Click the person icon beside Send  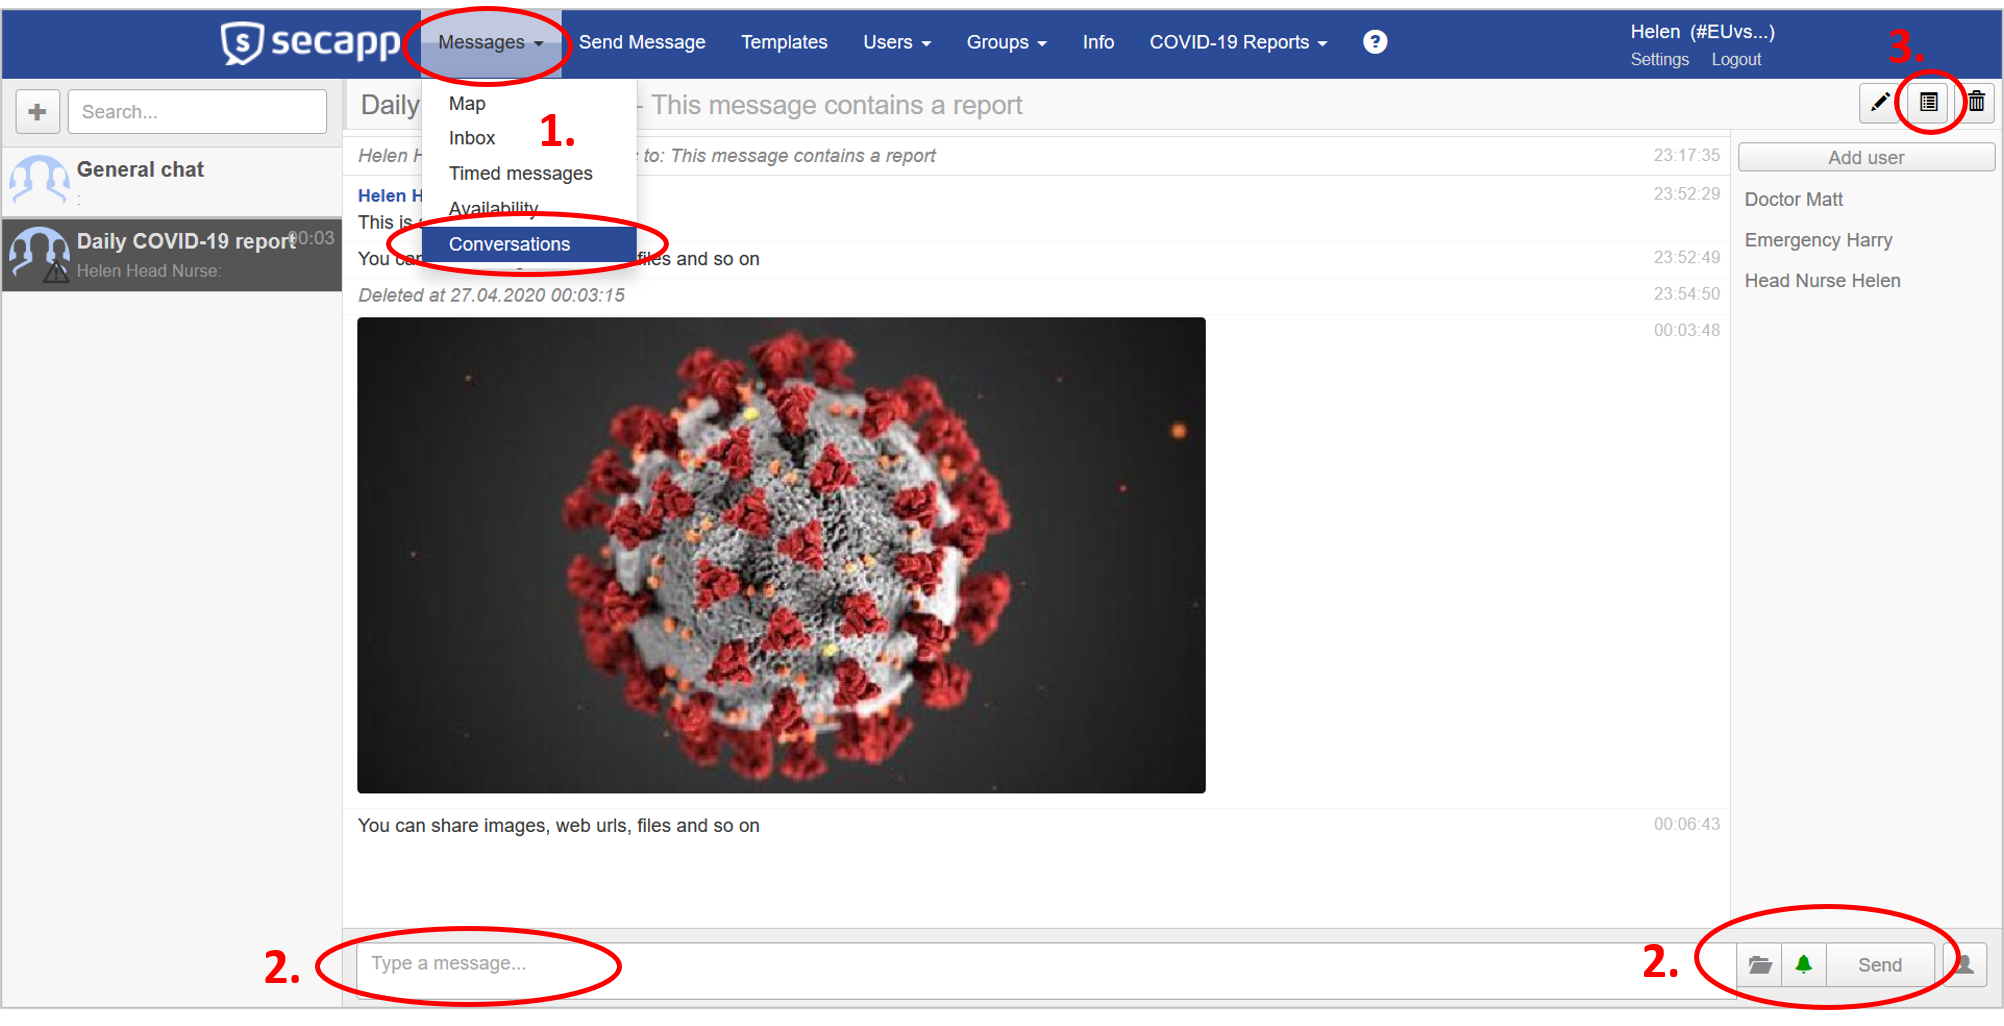tap(1964, 965)
